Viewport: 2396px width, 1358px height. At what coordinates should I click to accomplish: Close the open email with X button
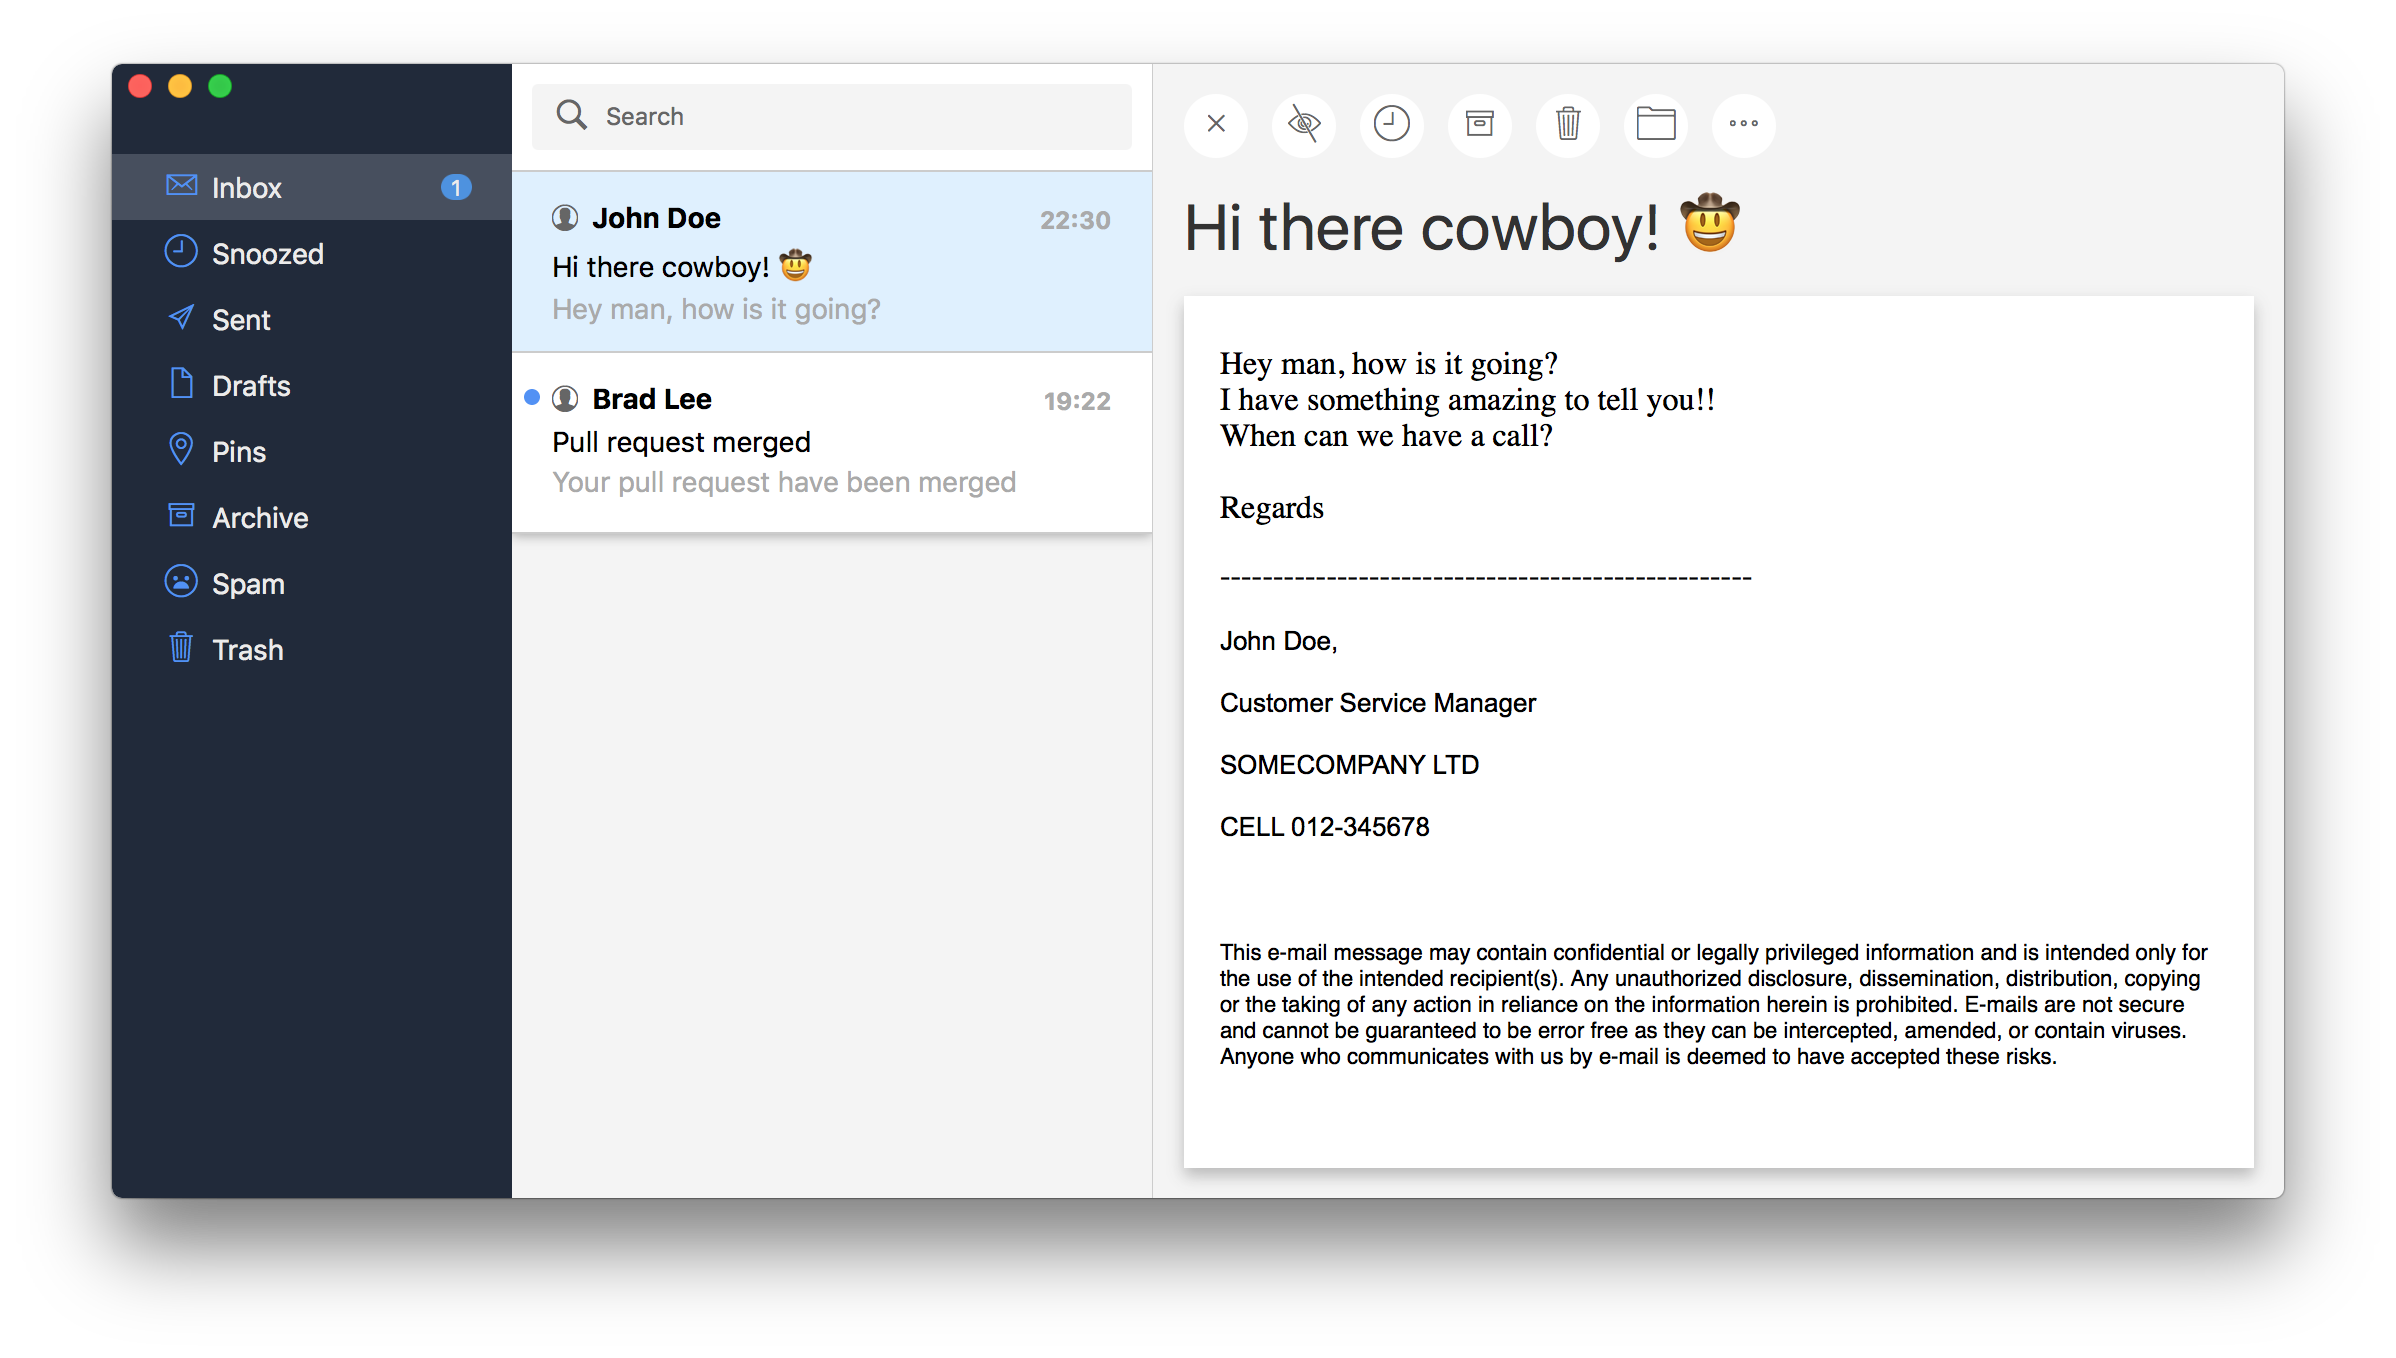[x=1215, y=124]
